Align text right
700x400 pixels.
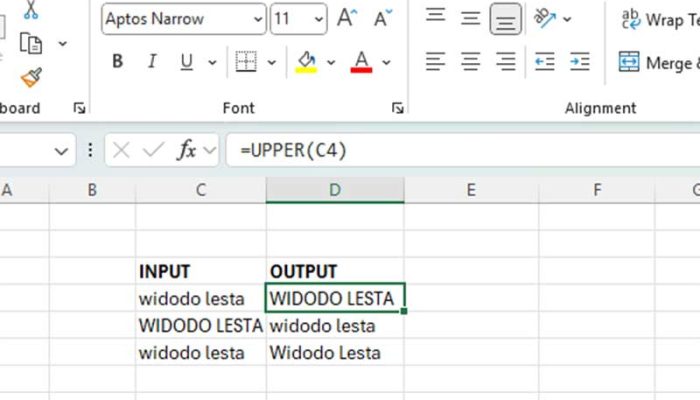(505, 62)
